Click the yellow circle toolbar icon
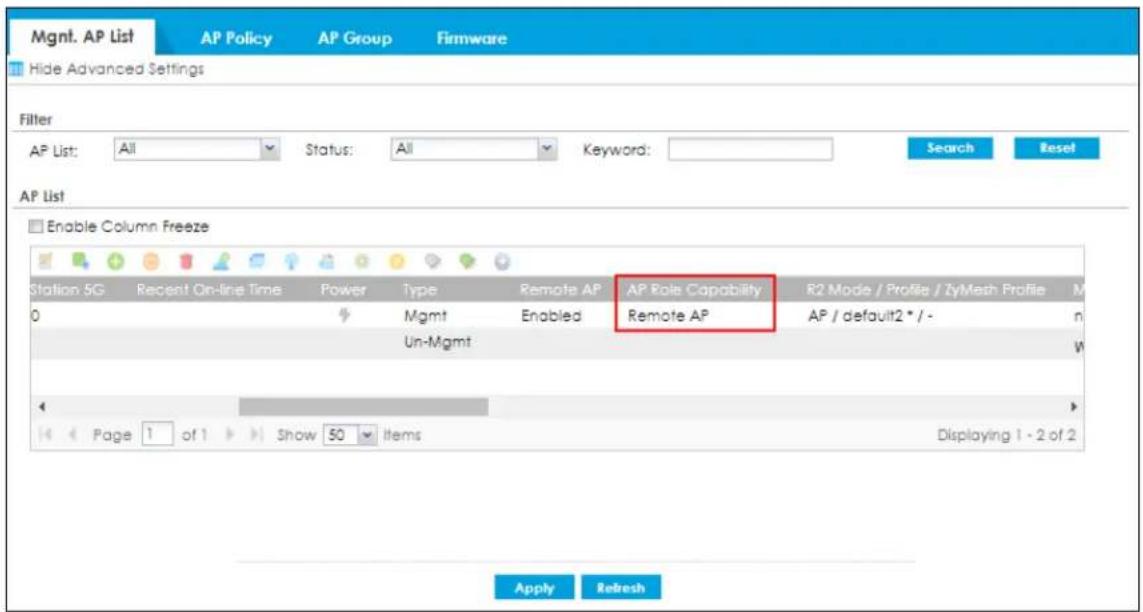Screen dimensions: 1143x612 pyautogui.click(x=397, y=262)
